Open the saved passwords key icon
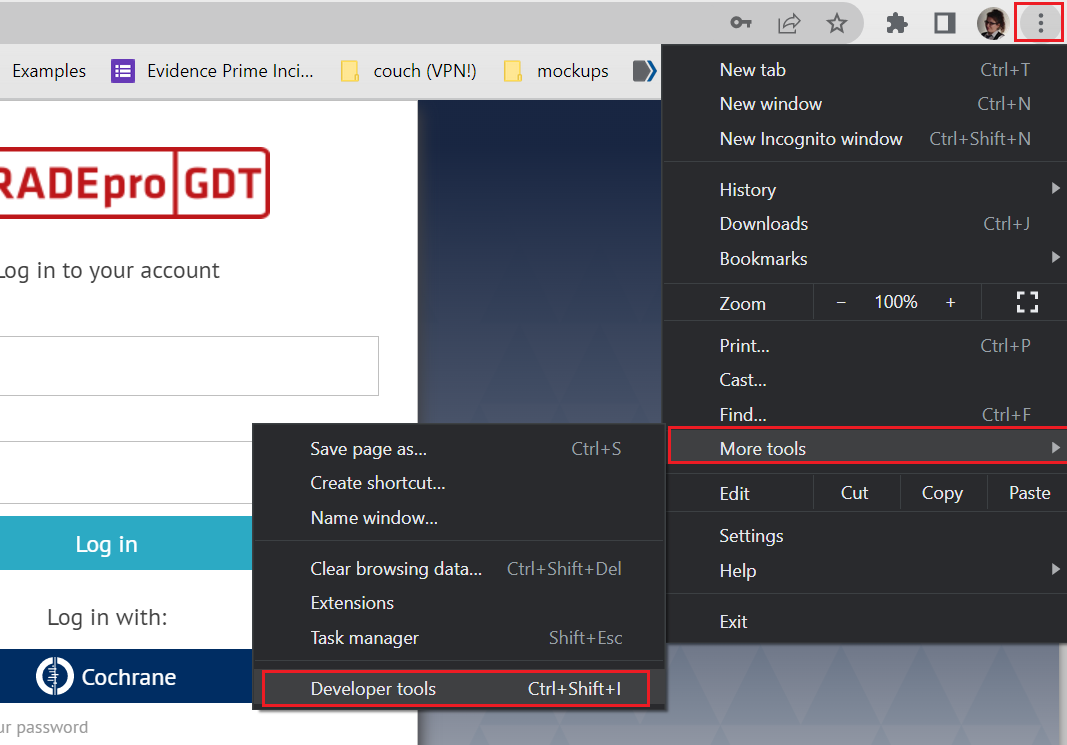Screen dimensions: 1067x745 [741, 22]
